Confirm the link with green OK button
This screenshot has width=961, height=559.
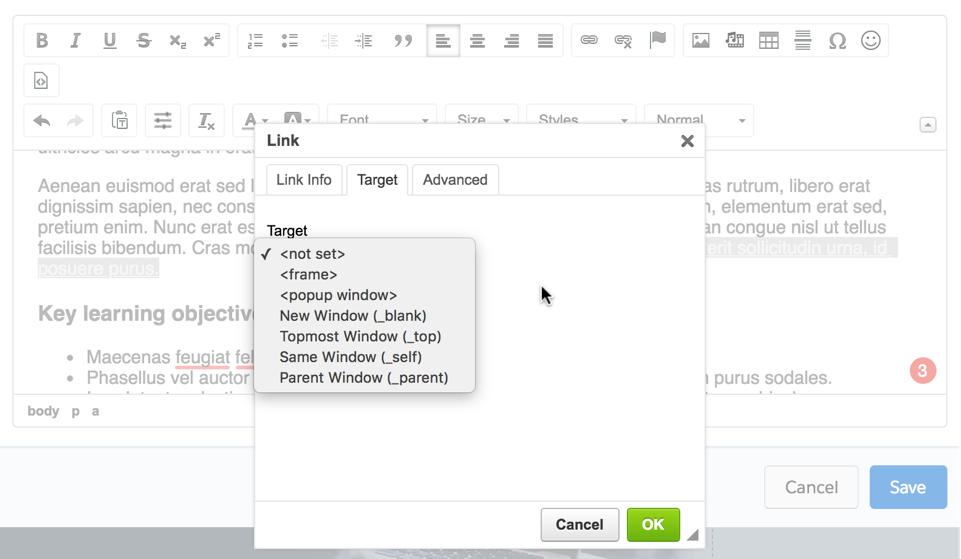pyautogui.click(x=653, y=525)
